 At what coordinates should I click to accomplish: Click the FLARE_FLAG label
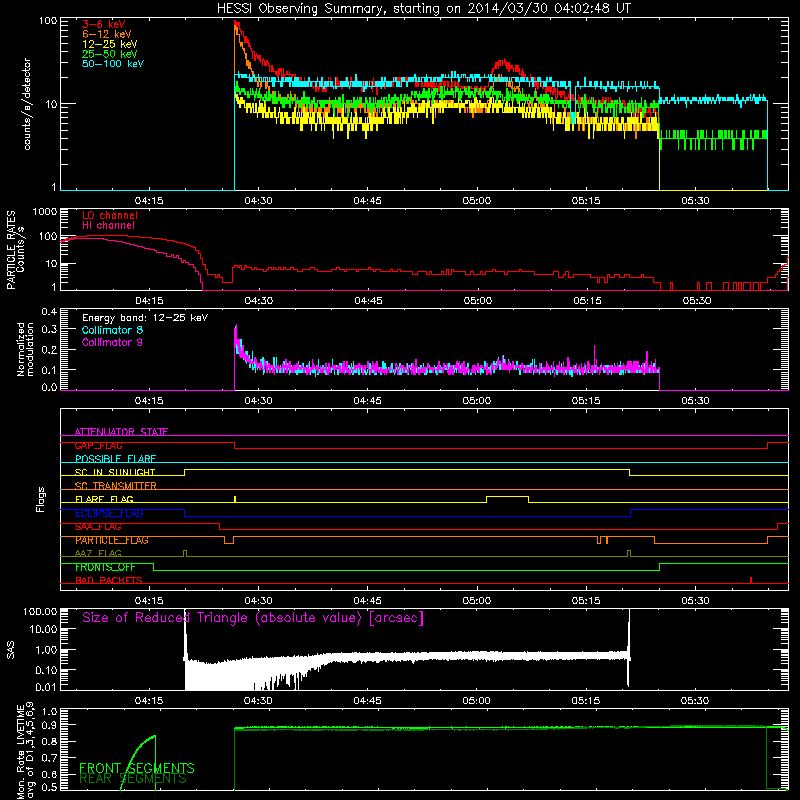(104, 499)
